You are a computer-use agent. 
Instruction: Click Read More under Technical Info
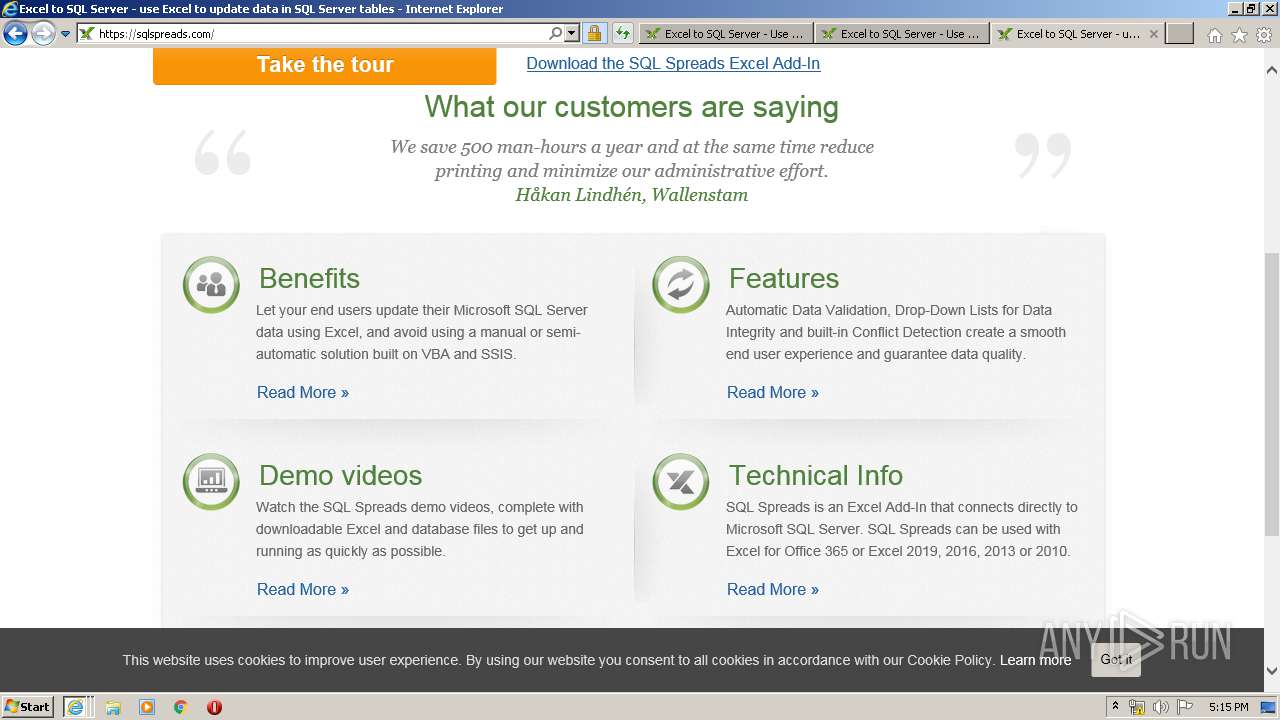(773, 589)
